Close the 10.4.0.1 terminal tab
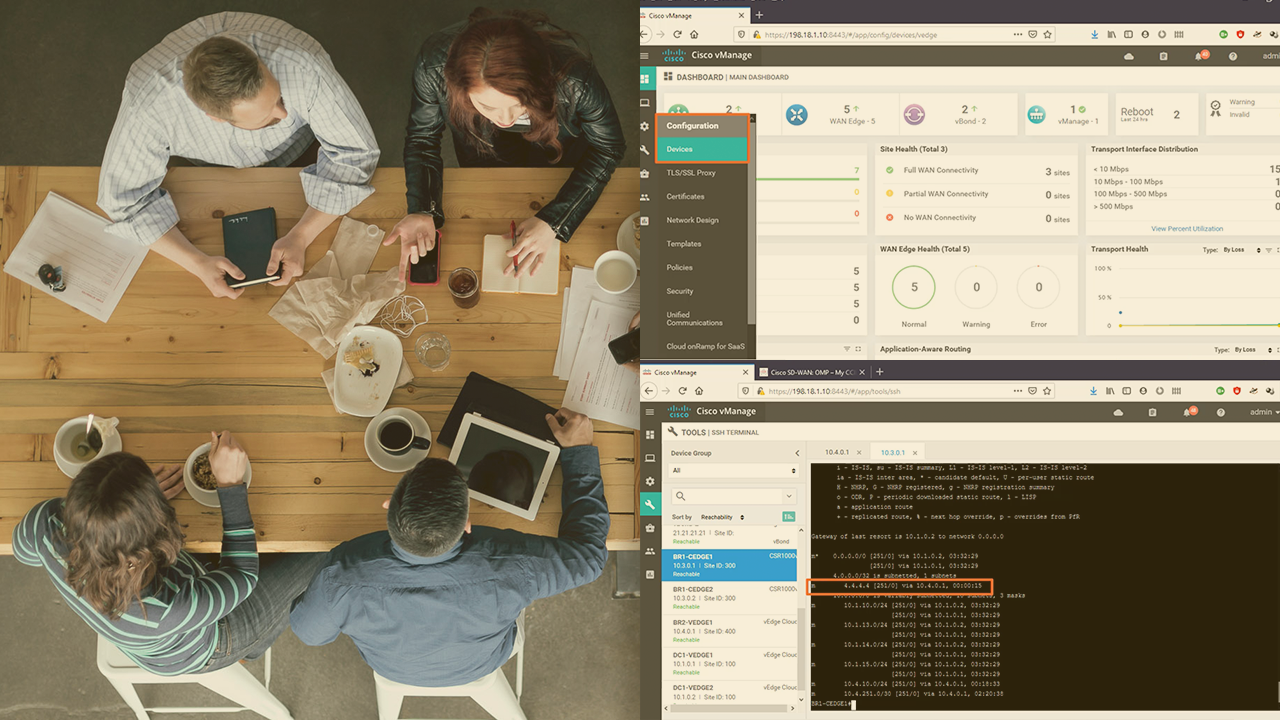The height and width of the screenshot is (720, 1280). pyautogui.click(x=859, y=453)
